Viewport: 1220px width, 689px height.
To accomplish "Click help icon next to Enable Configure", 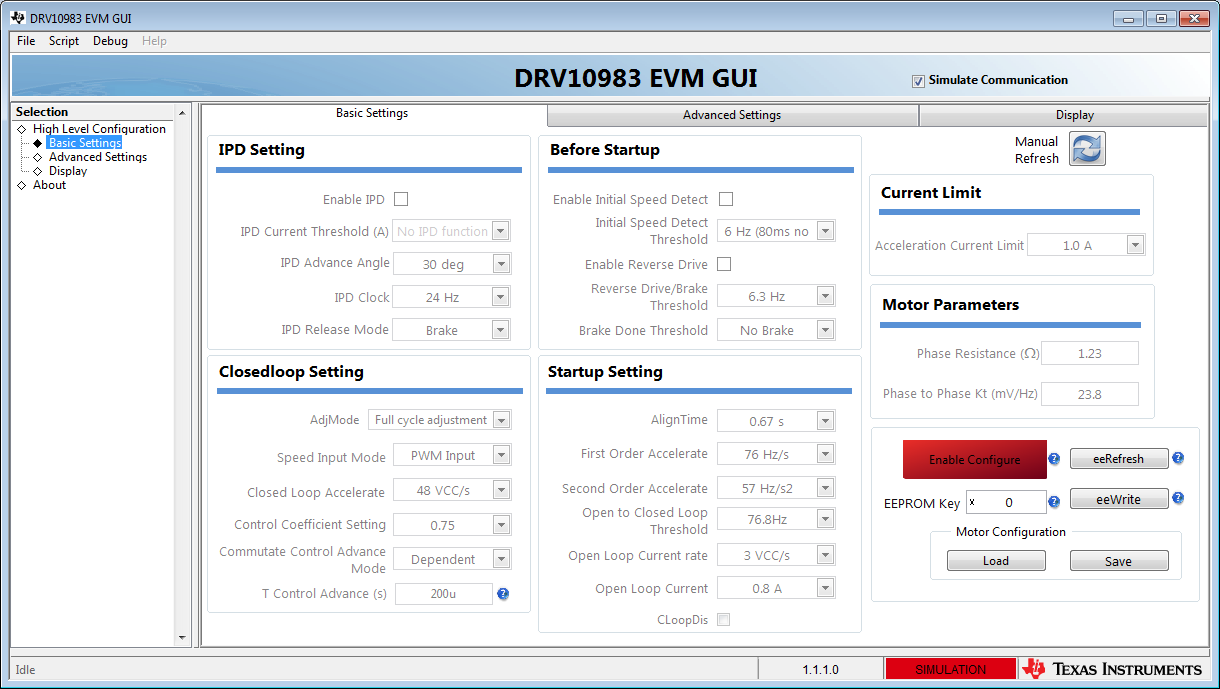I will point(1054,459).
